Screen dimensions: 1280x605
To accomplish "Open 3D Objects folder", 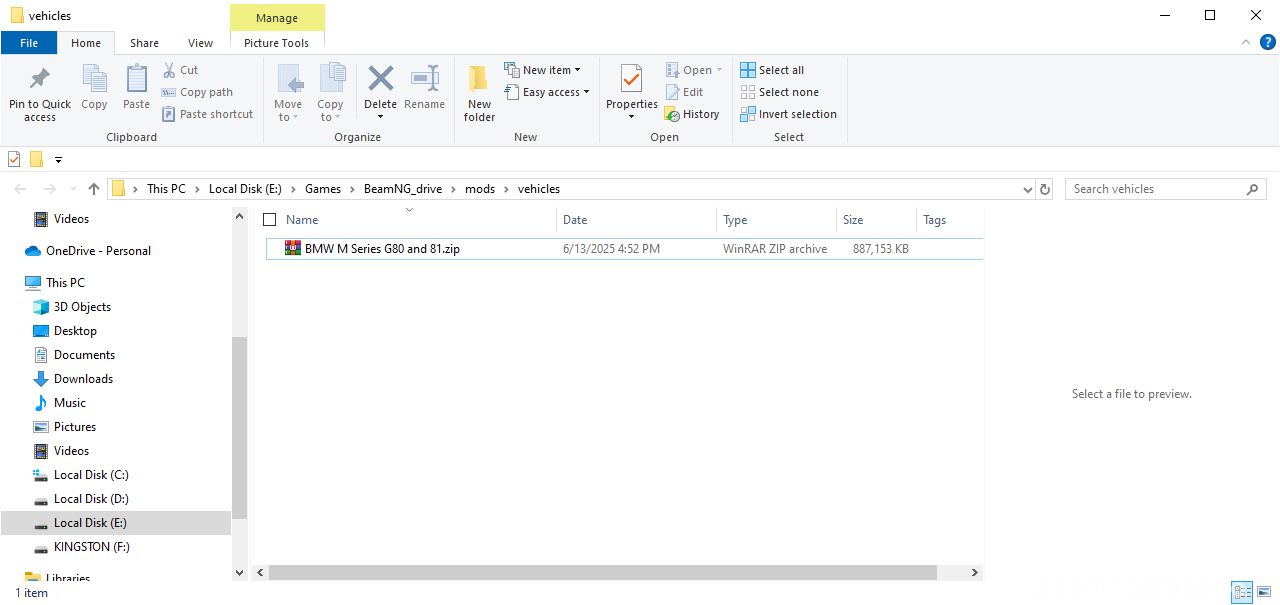I will [x=82, y=307].
